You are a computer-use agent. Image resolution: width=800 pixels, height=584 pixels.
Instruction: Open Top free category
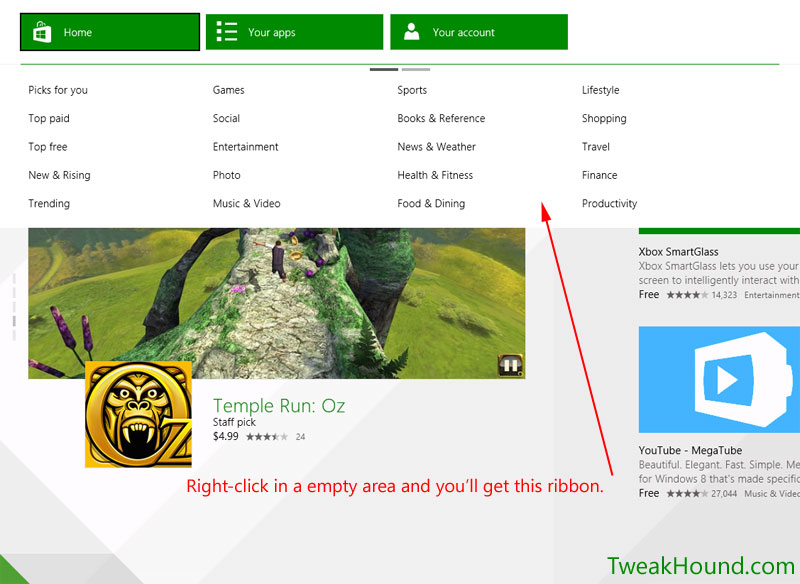click(48, 147)
